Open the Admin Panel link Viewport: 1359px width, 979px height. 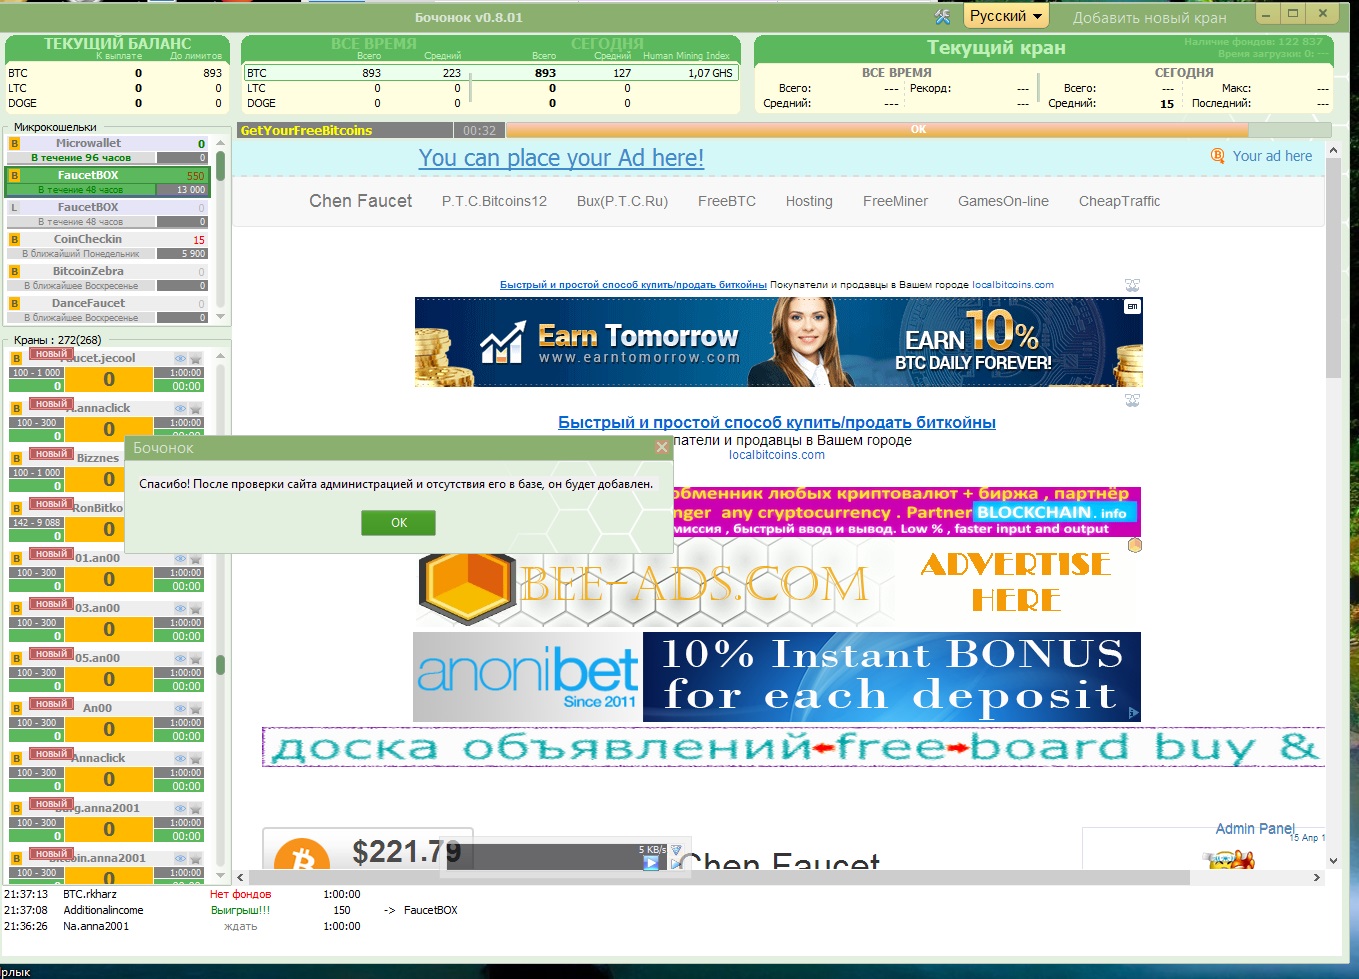[1255, 828]
